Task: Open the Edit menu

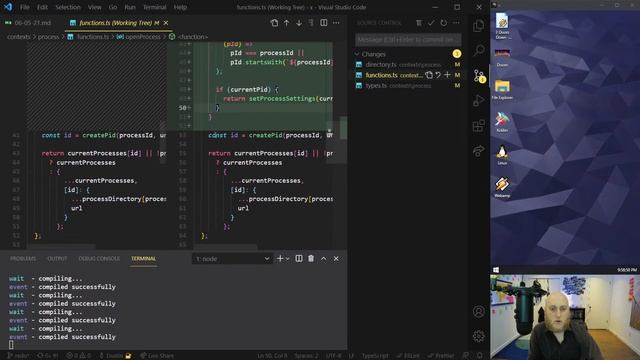Action: (x=42, y=7)
